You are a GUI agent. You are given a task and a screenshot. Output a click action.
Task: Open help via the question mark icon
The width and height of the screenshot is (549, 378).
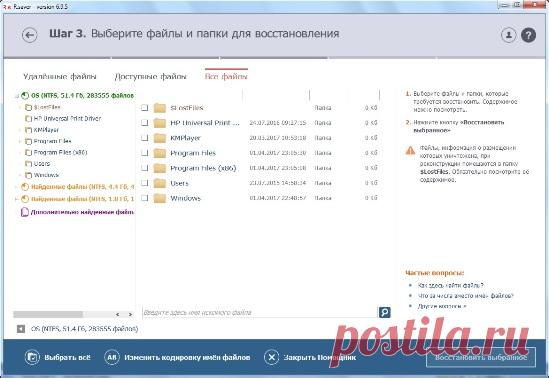tap(528, 35)
